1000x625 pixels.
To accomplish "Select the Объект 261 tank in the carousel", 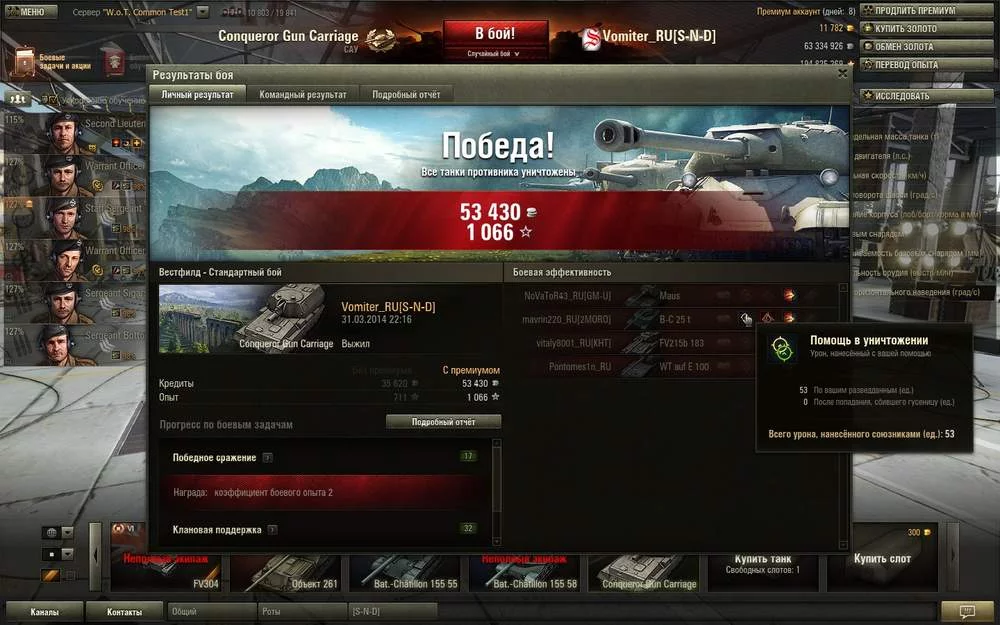I will tap(285, 573).
